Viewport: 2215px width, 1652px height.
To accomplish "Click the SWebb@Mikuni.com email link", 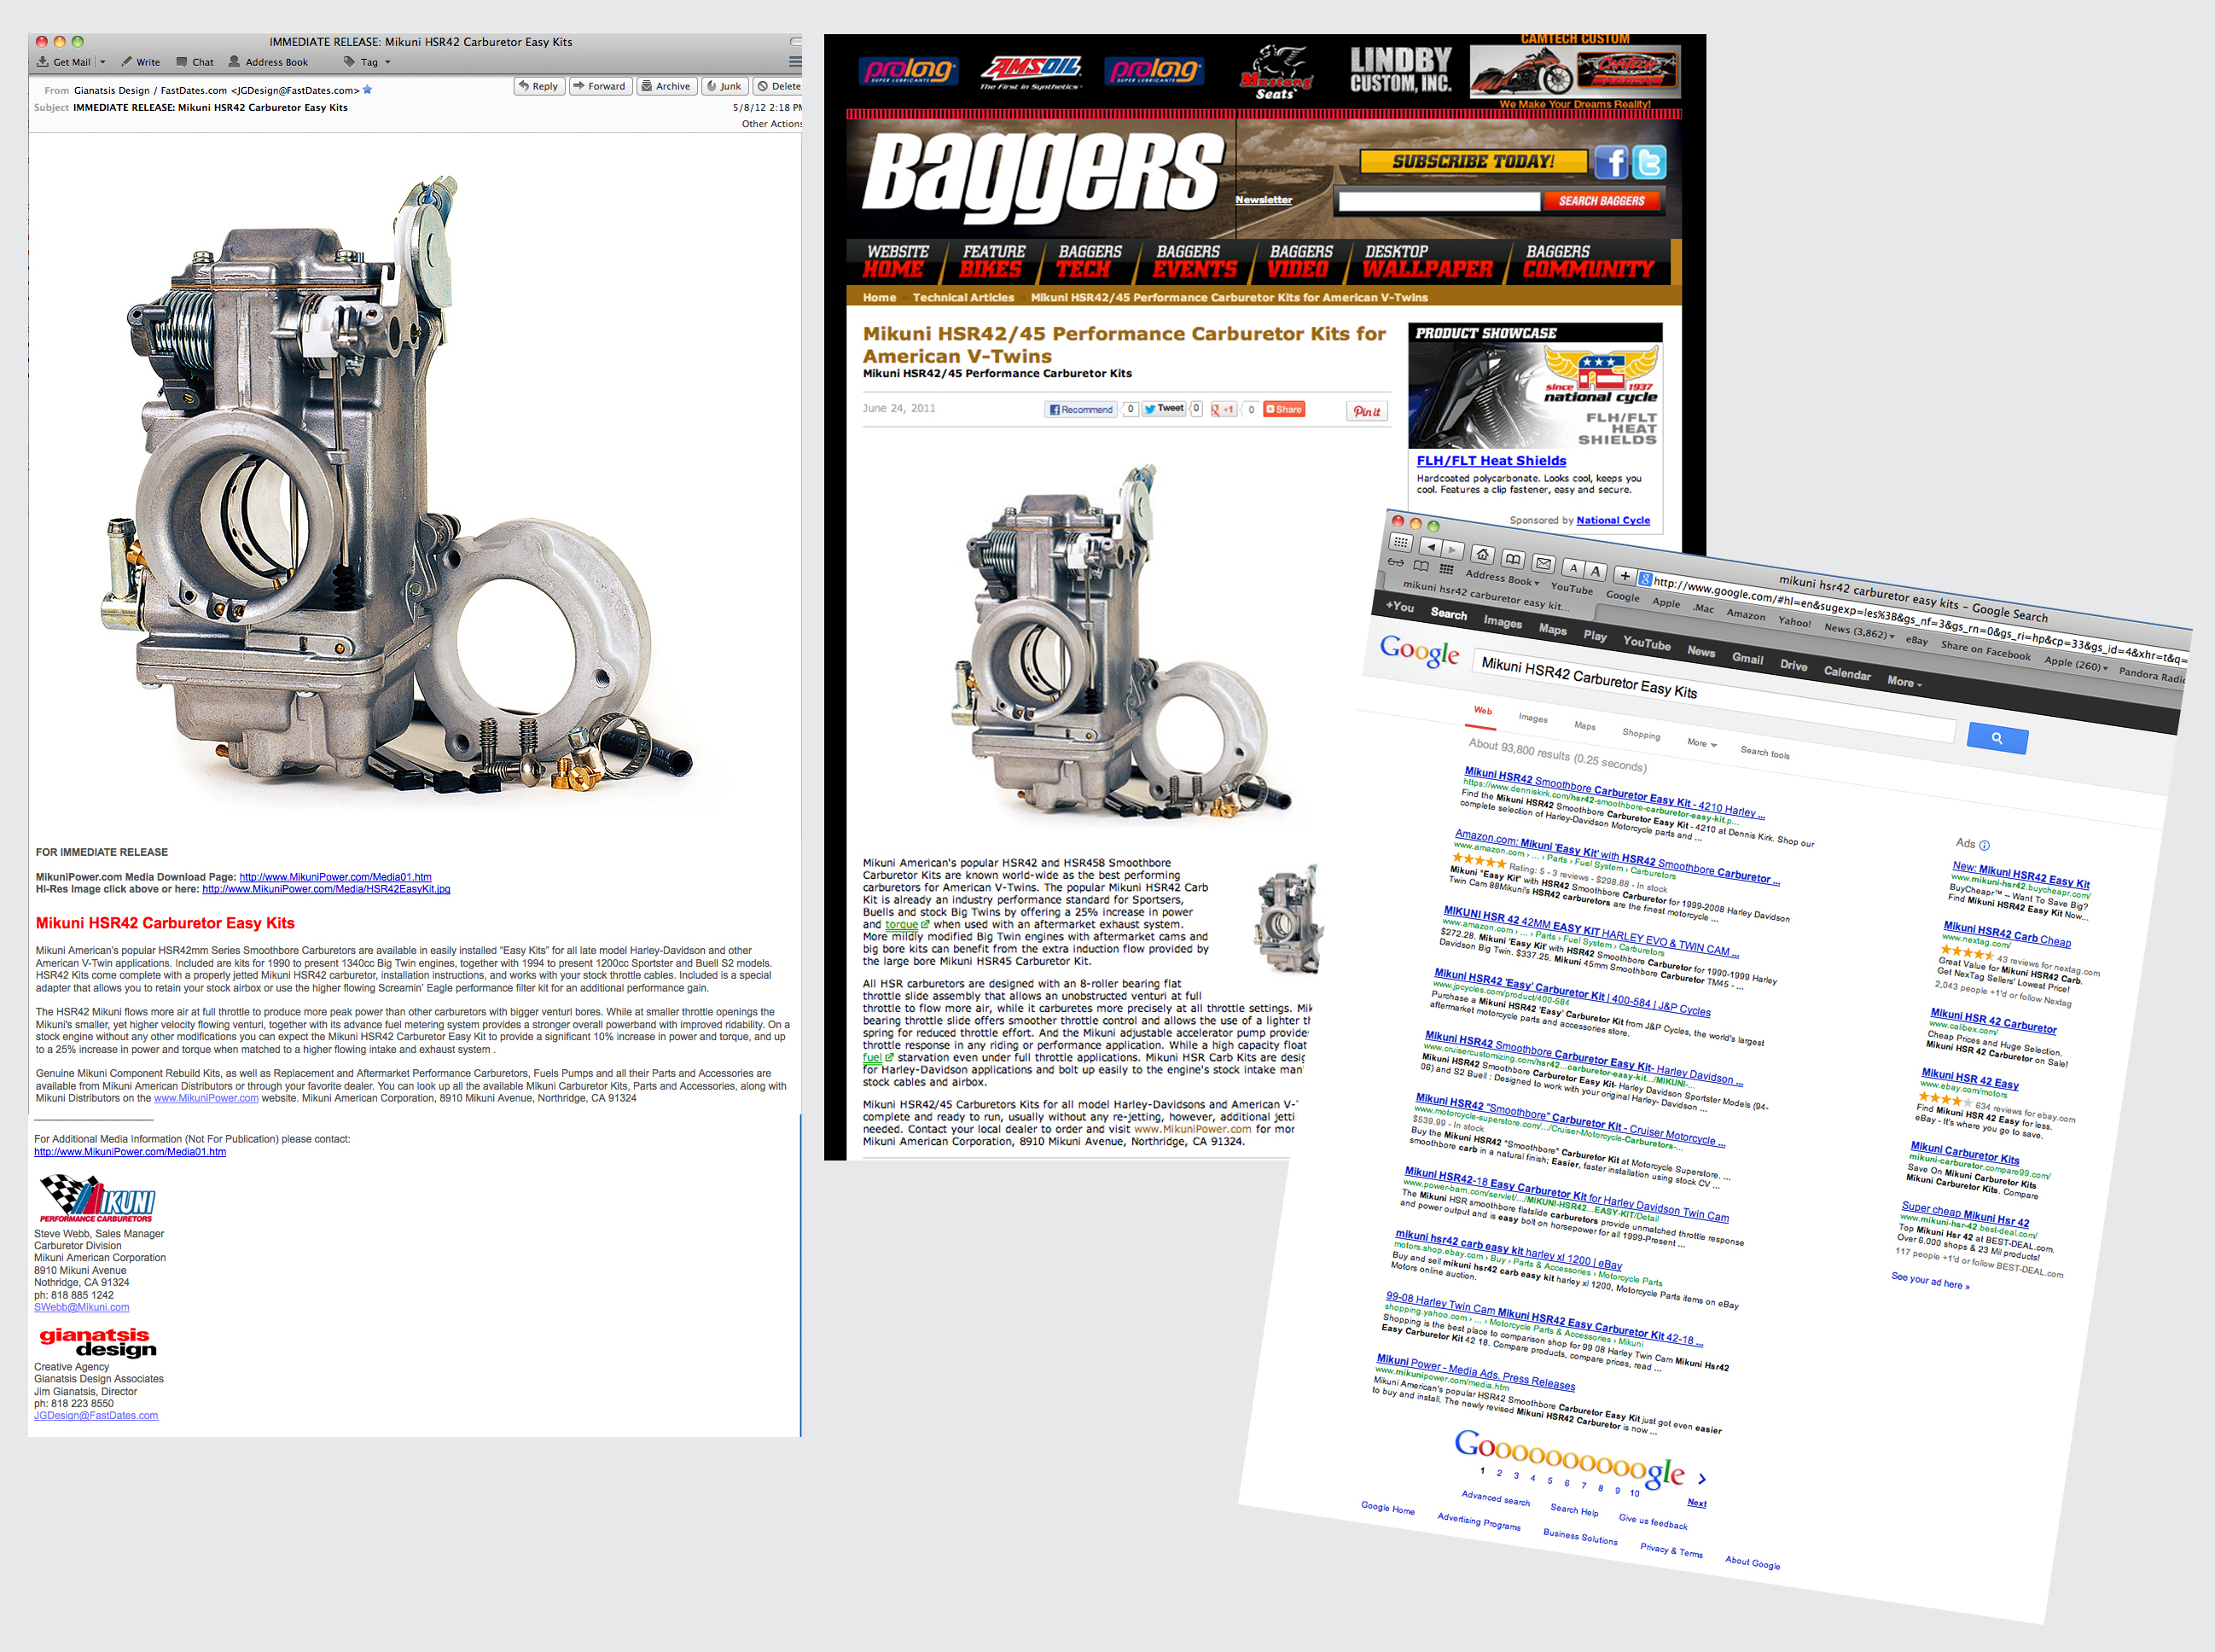I will [x=81, y=1307].
